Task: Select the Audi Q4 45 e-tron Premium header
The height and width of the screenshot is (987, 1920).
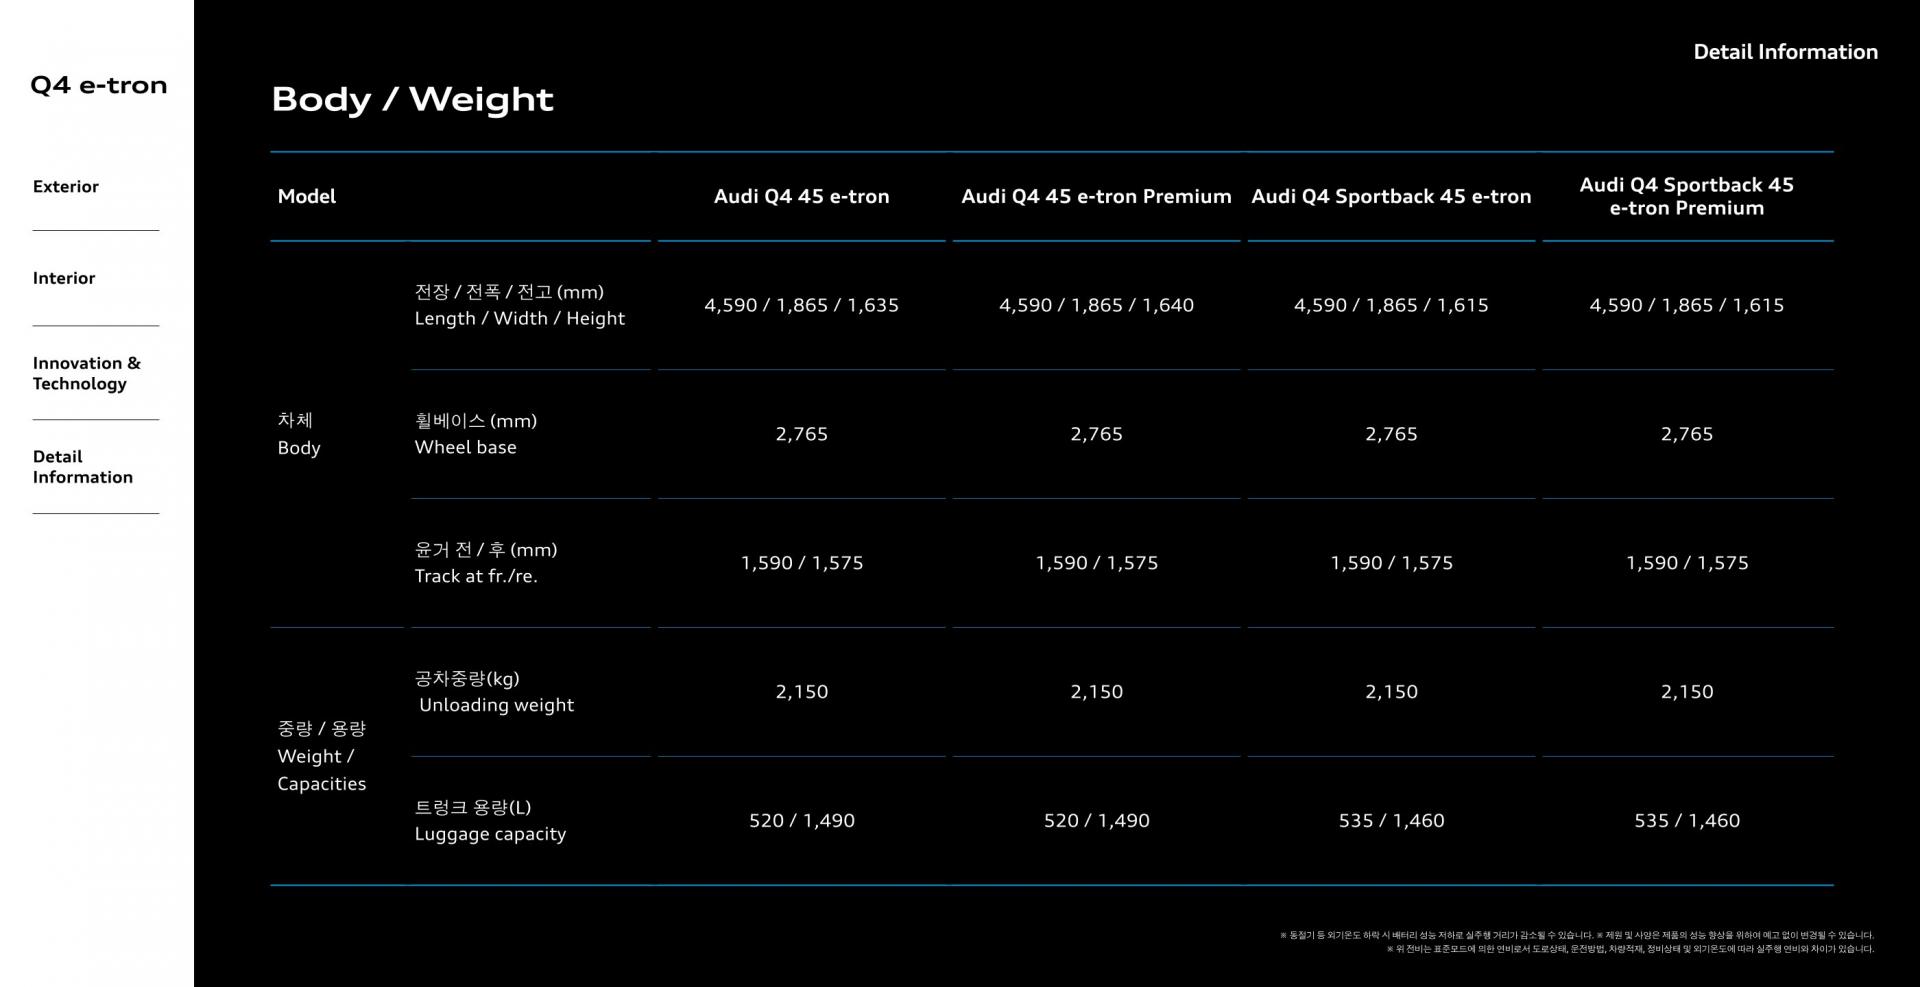Action: 1096,197
